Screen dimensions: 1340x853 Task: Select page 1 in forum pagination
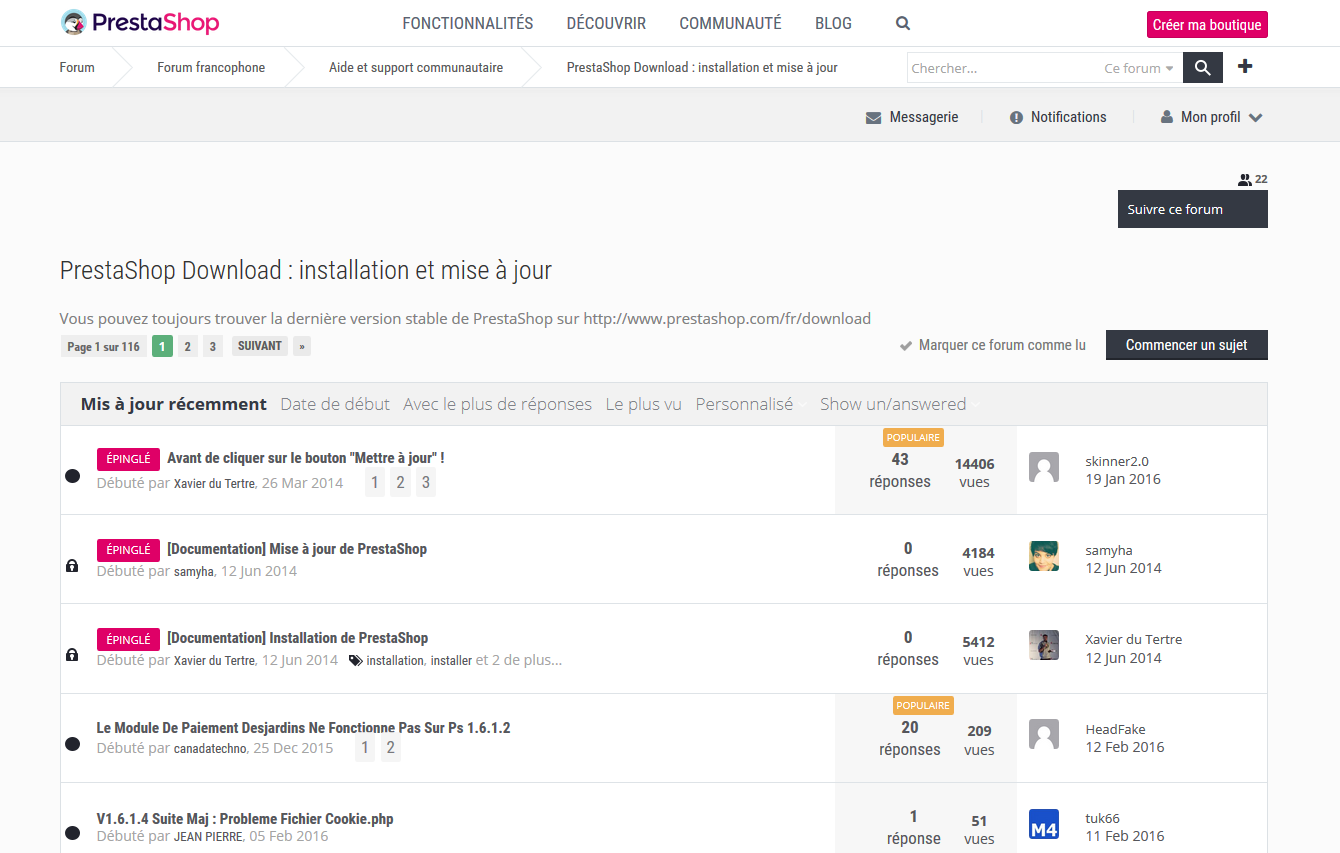coord(163,347)
